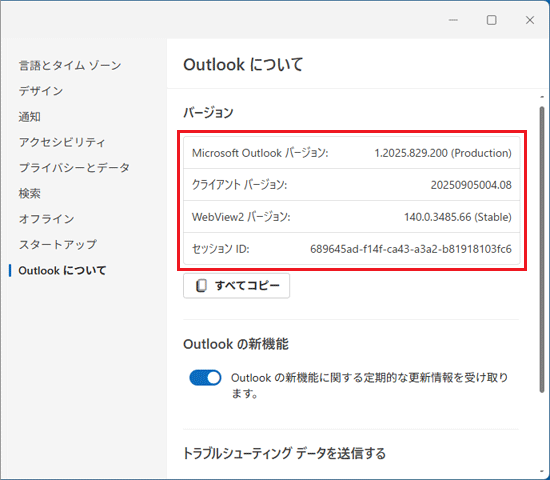550x480 pixels.
Task: Open アクセシビリティ settings page
Action: [x=62, y=142]
